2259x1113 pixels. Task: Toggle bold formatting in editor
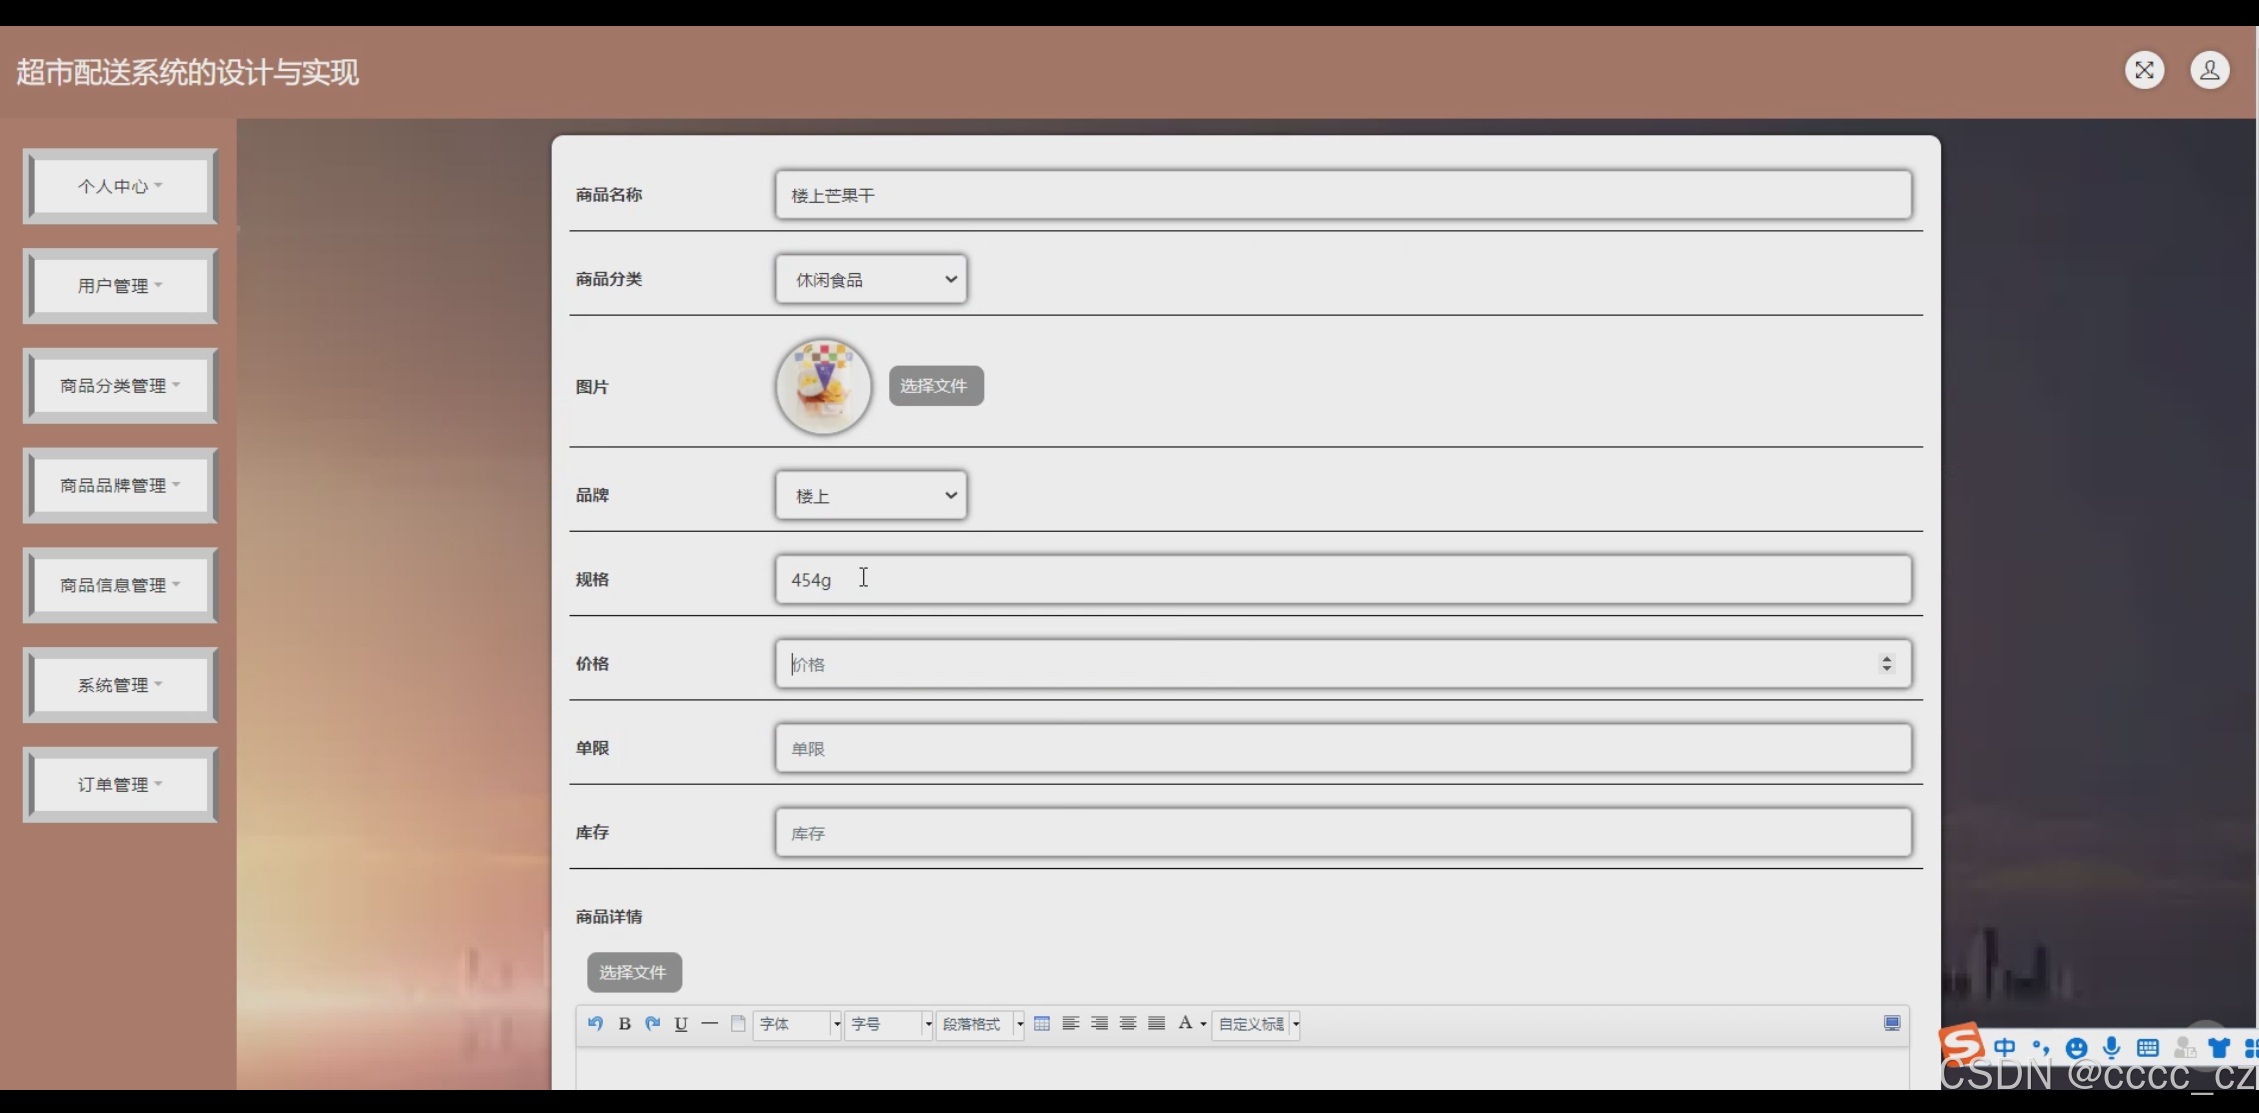coord(624,1023)
